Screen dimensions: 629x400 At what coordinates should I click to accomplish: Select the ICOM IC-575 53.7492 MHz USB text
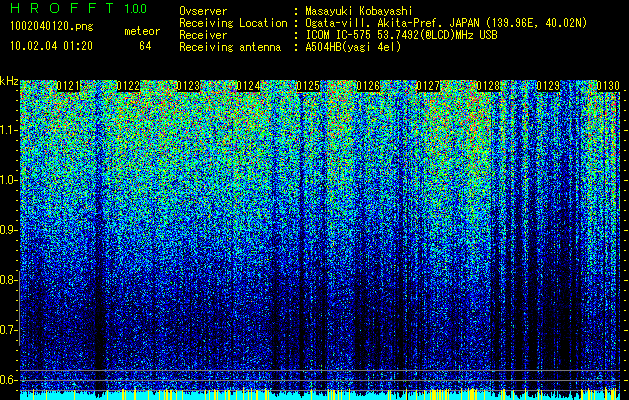pyautogui.click(x=401, y=35)
